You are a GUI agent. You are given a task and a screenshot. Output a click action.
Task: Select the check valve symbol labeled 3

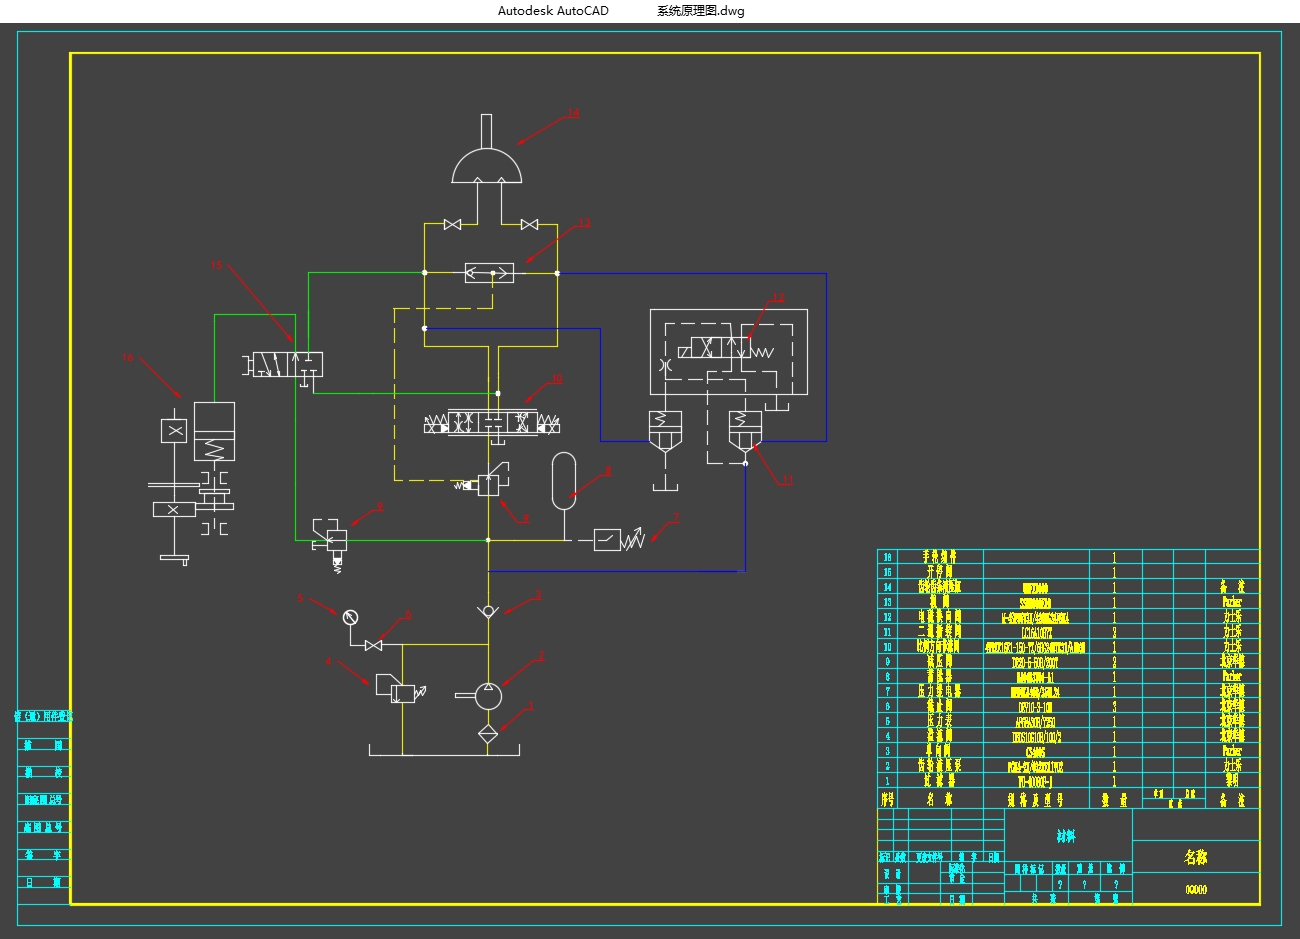[x=488, y=611]
